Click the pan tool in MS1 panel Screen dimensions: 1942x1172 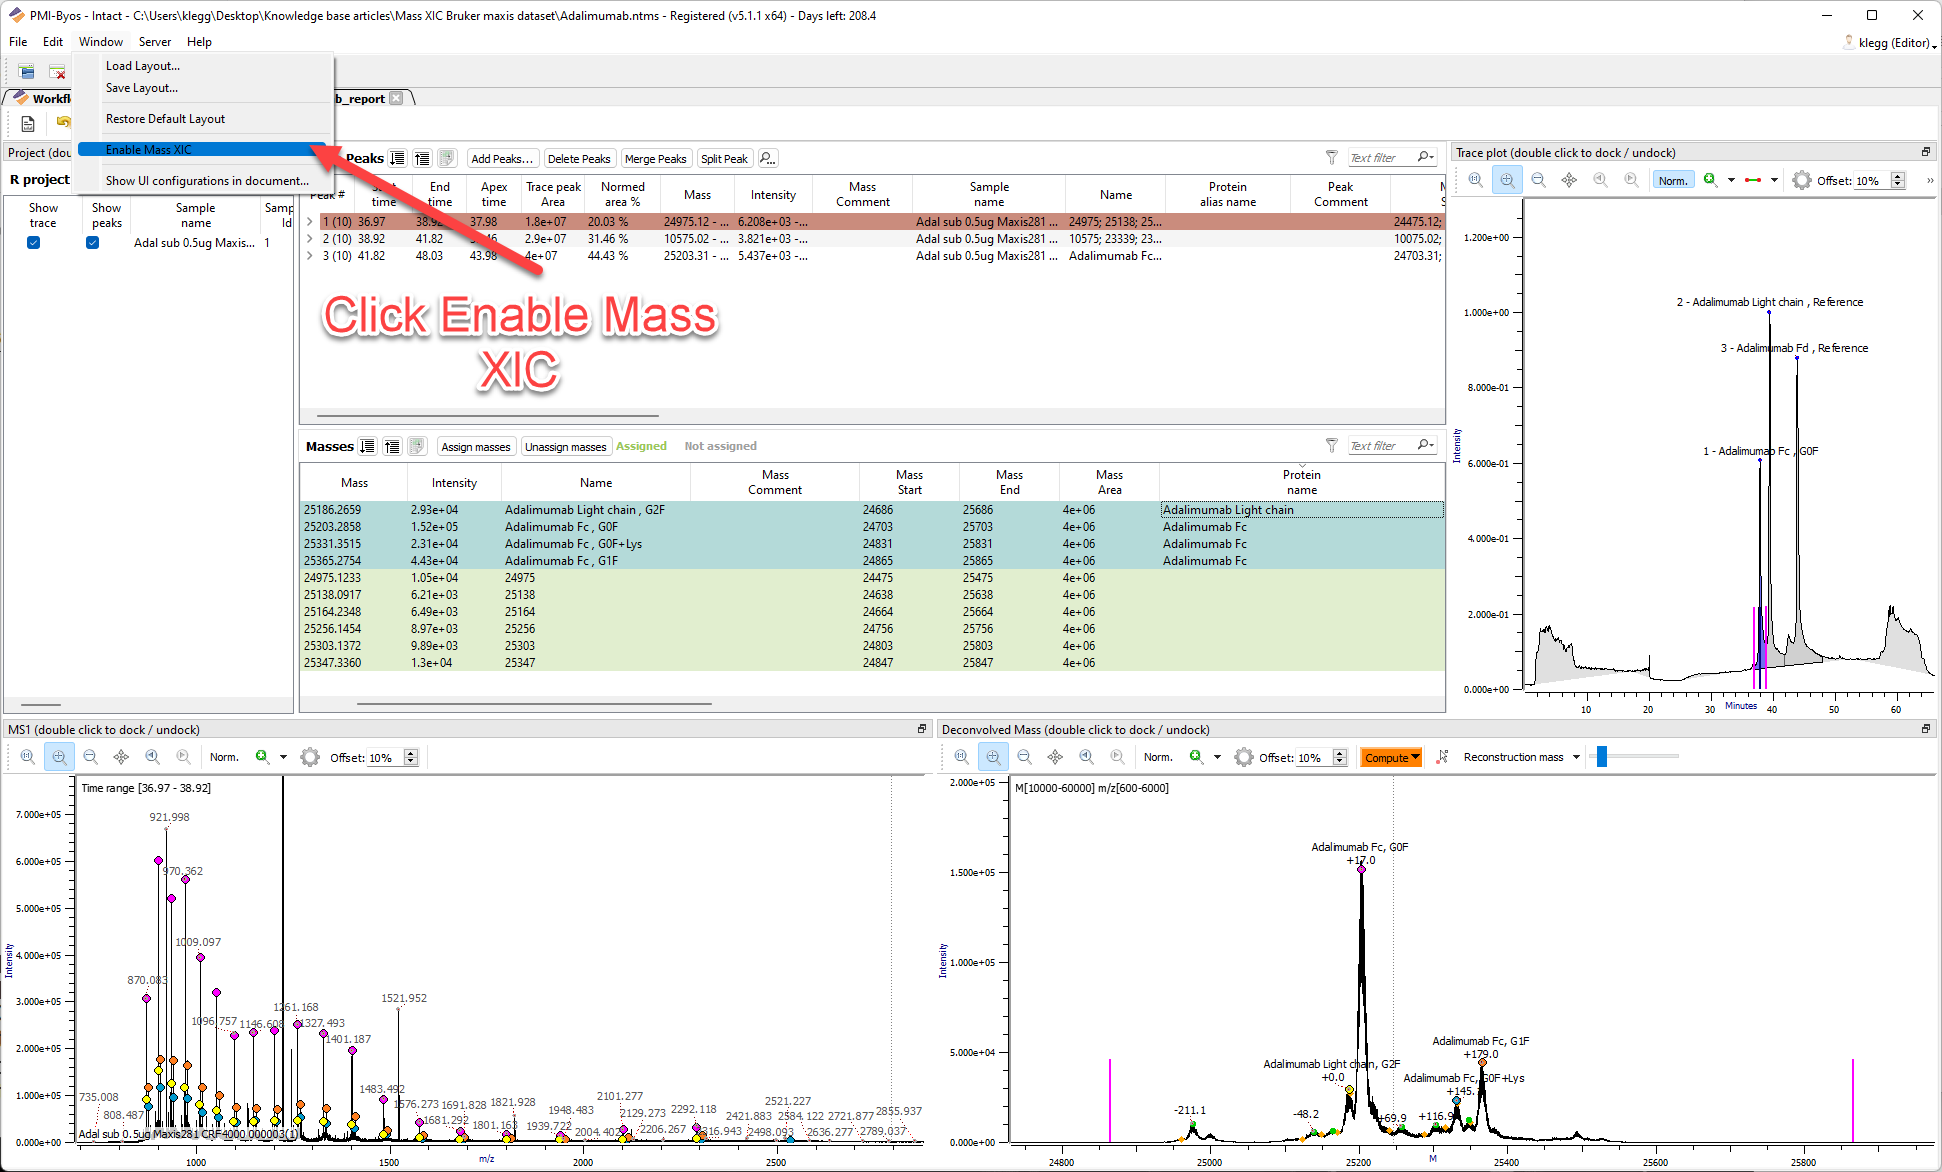[x=121, y=757]
